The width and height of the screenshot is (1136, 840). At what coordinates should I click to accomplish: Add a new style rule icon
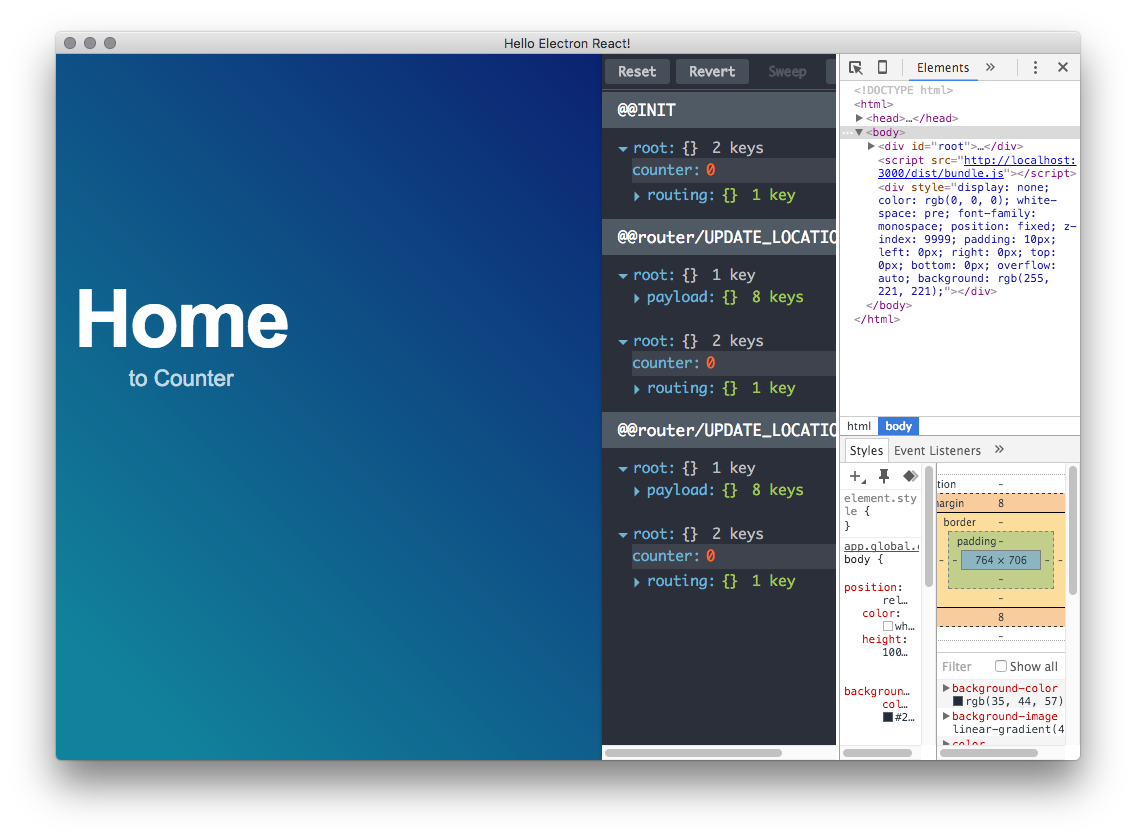click(x=857, y=476)
